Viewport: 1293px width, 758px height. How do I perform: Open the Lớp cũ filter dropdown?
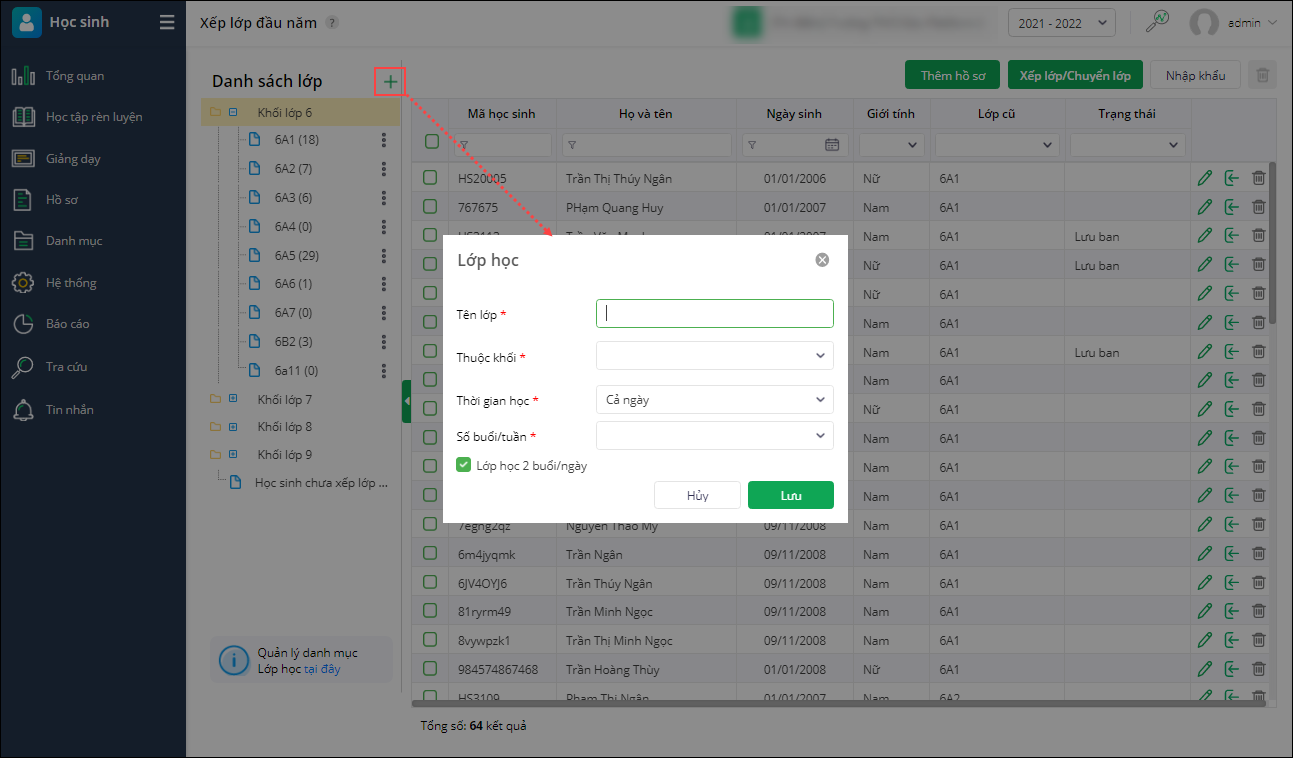(x=997, y=145)
